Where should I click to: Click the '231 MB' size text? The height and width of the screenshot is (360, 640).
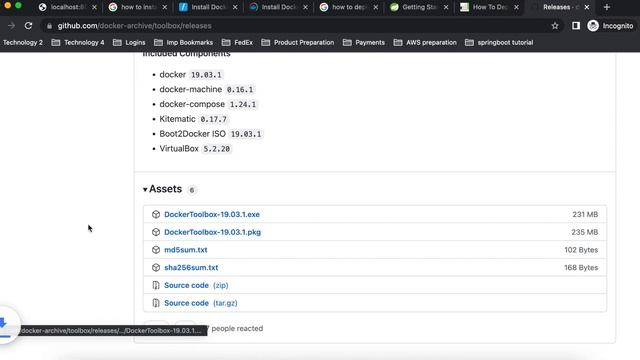[585, 214]
